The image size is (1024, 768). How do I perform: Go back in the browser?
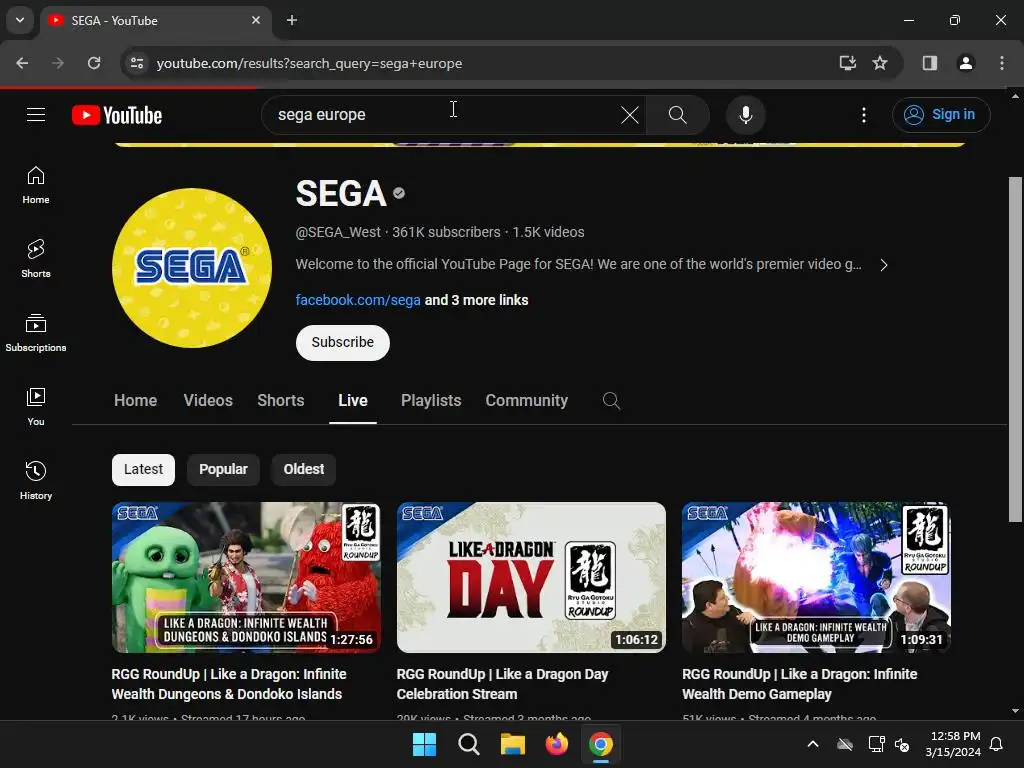[22, 63]
